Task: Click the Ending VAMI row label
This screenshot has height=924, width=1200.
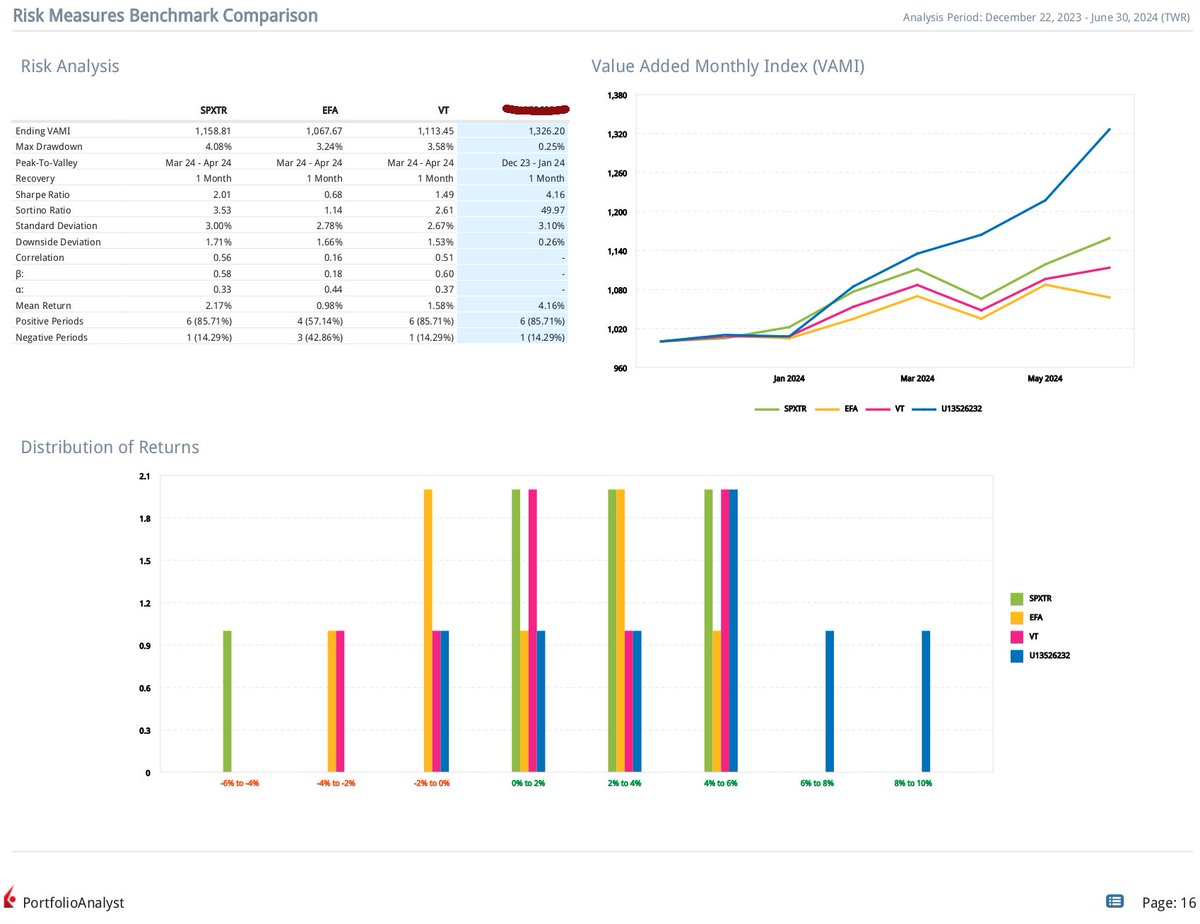Action: pos(43,130)
